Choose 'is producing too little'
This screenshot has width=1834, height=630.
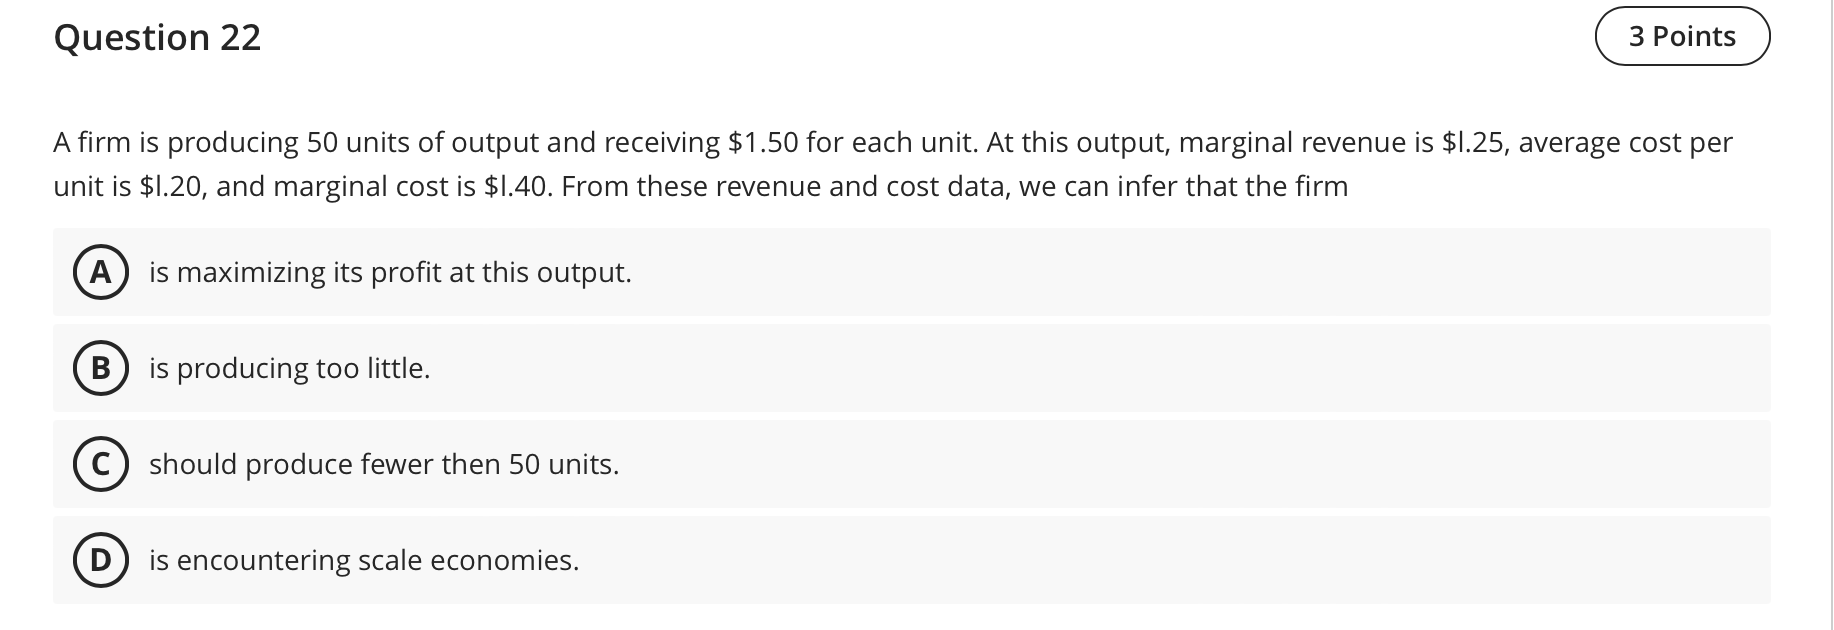[x=290, y=368]
